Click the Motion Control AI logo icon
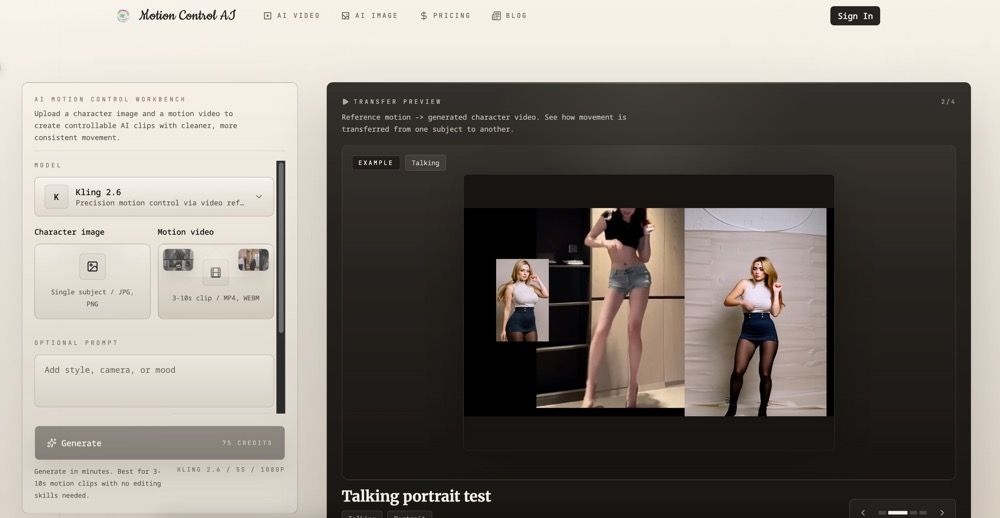 [x=123, y=16]
